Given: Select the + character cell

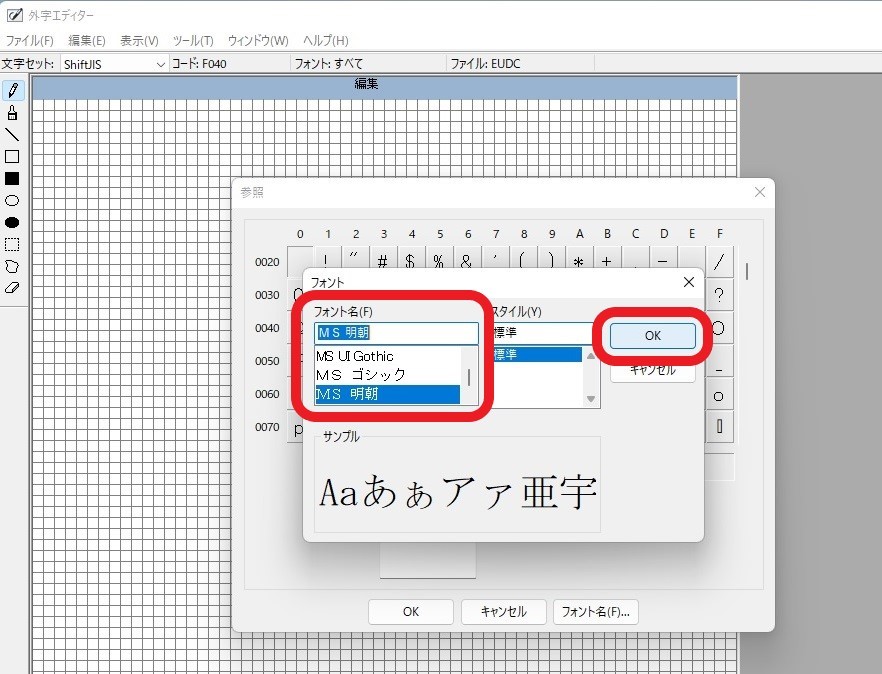Looking at the screenshot, I should [607, 260].
